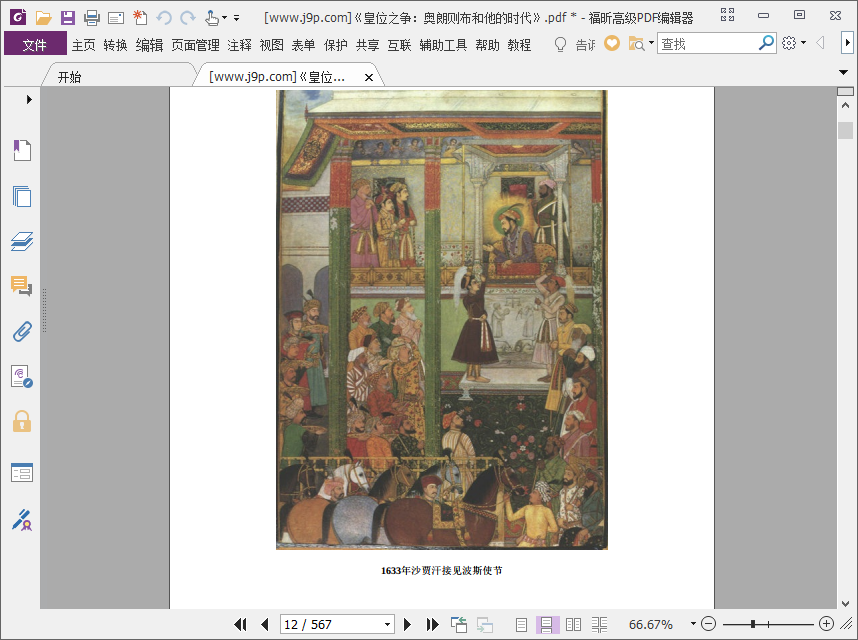The image size is (858, 640).
Task: Open the 视图 ribbon tab
Action: click(271, 45)
